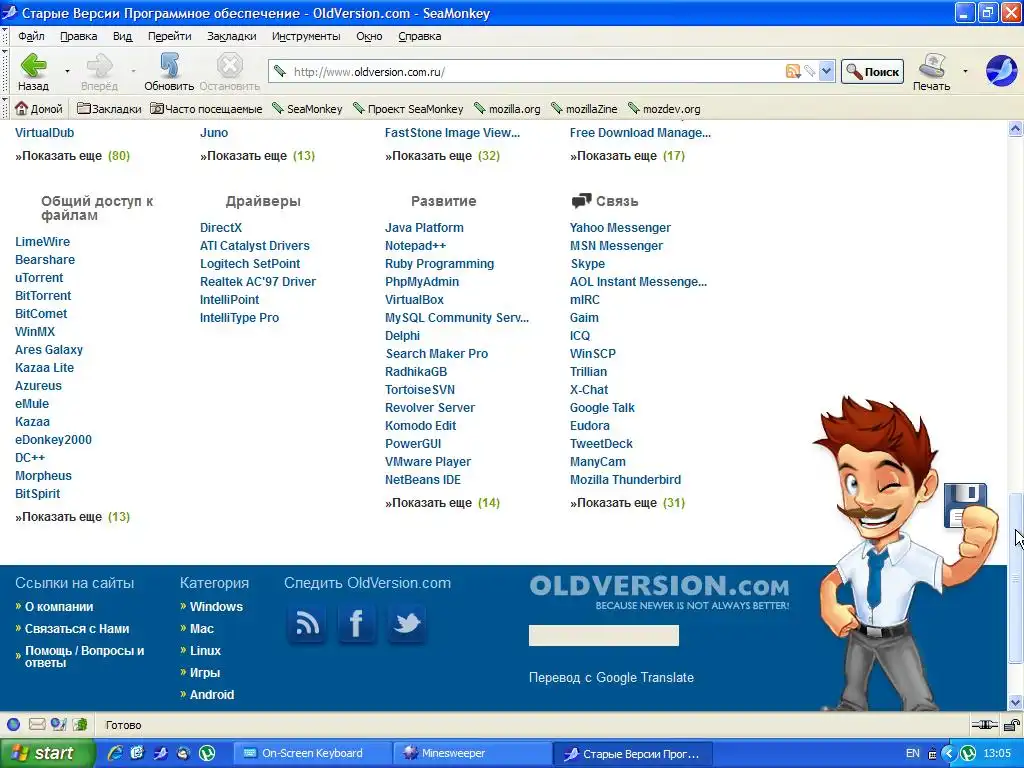Switch to Minesweeper taskbar button
Screen dimensions: 1024x768
473,753
